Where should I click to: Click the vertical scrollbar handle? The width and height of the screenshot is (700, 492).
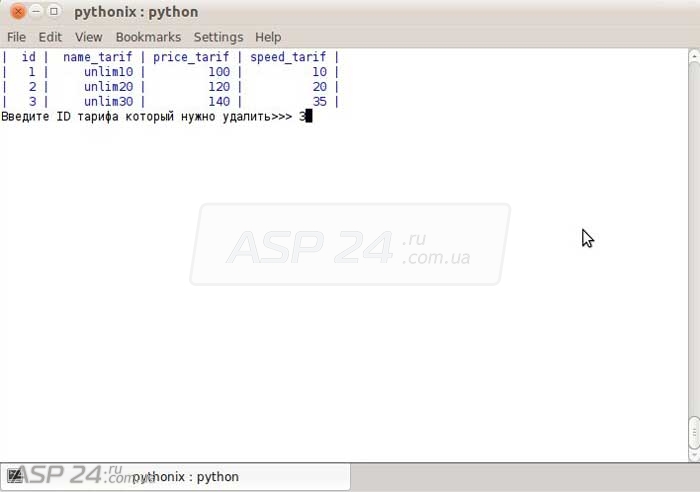[694, 432]
